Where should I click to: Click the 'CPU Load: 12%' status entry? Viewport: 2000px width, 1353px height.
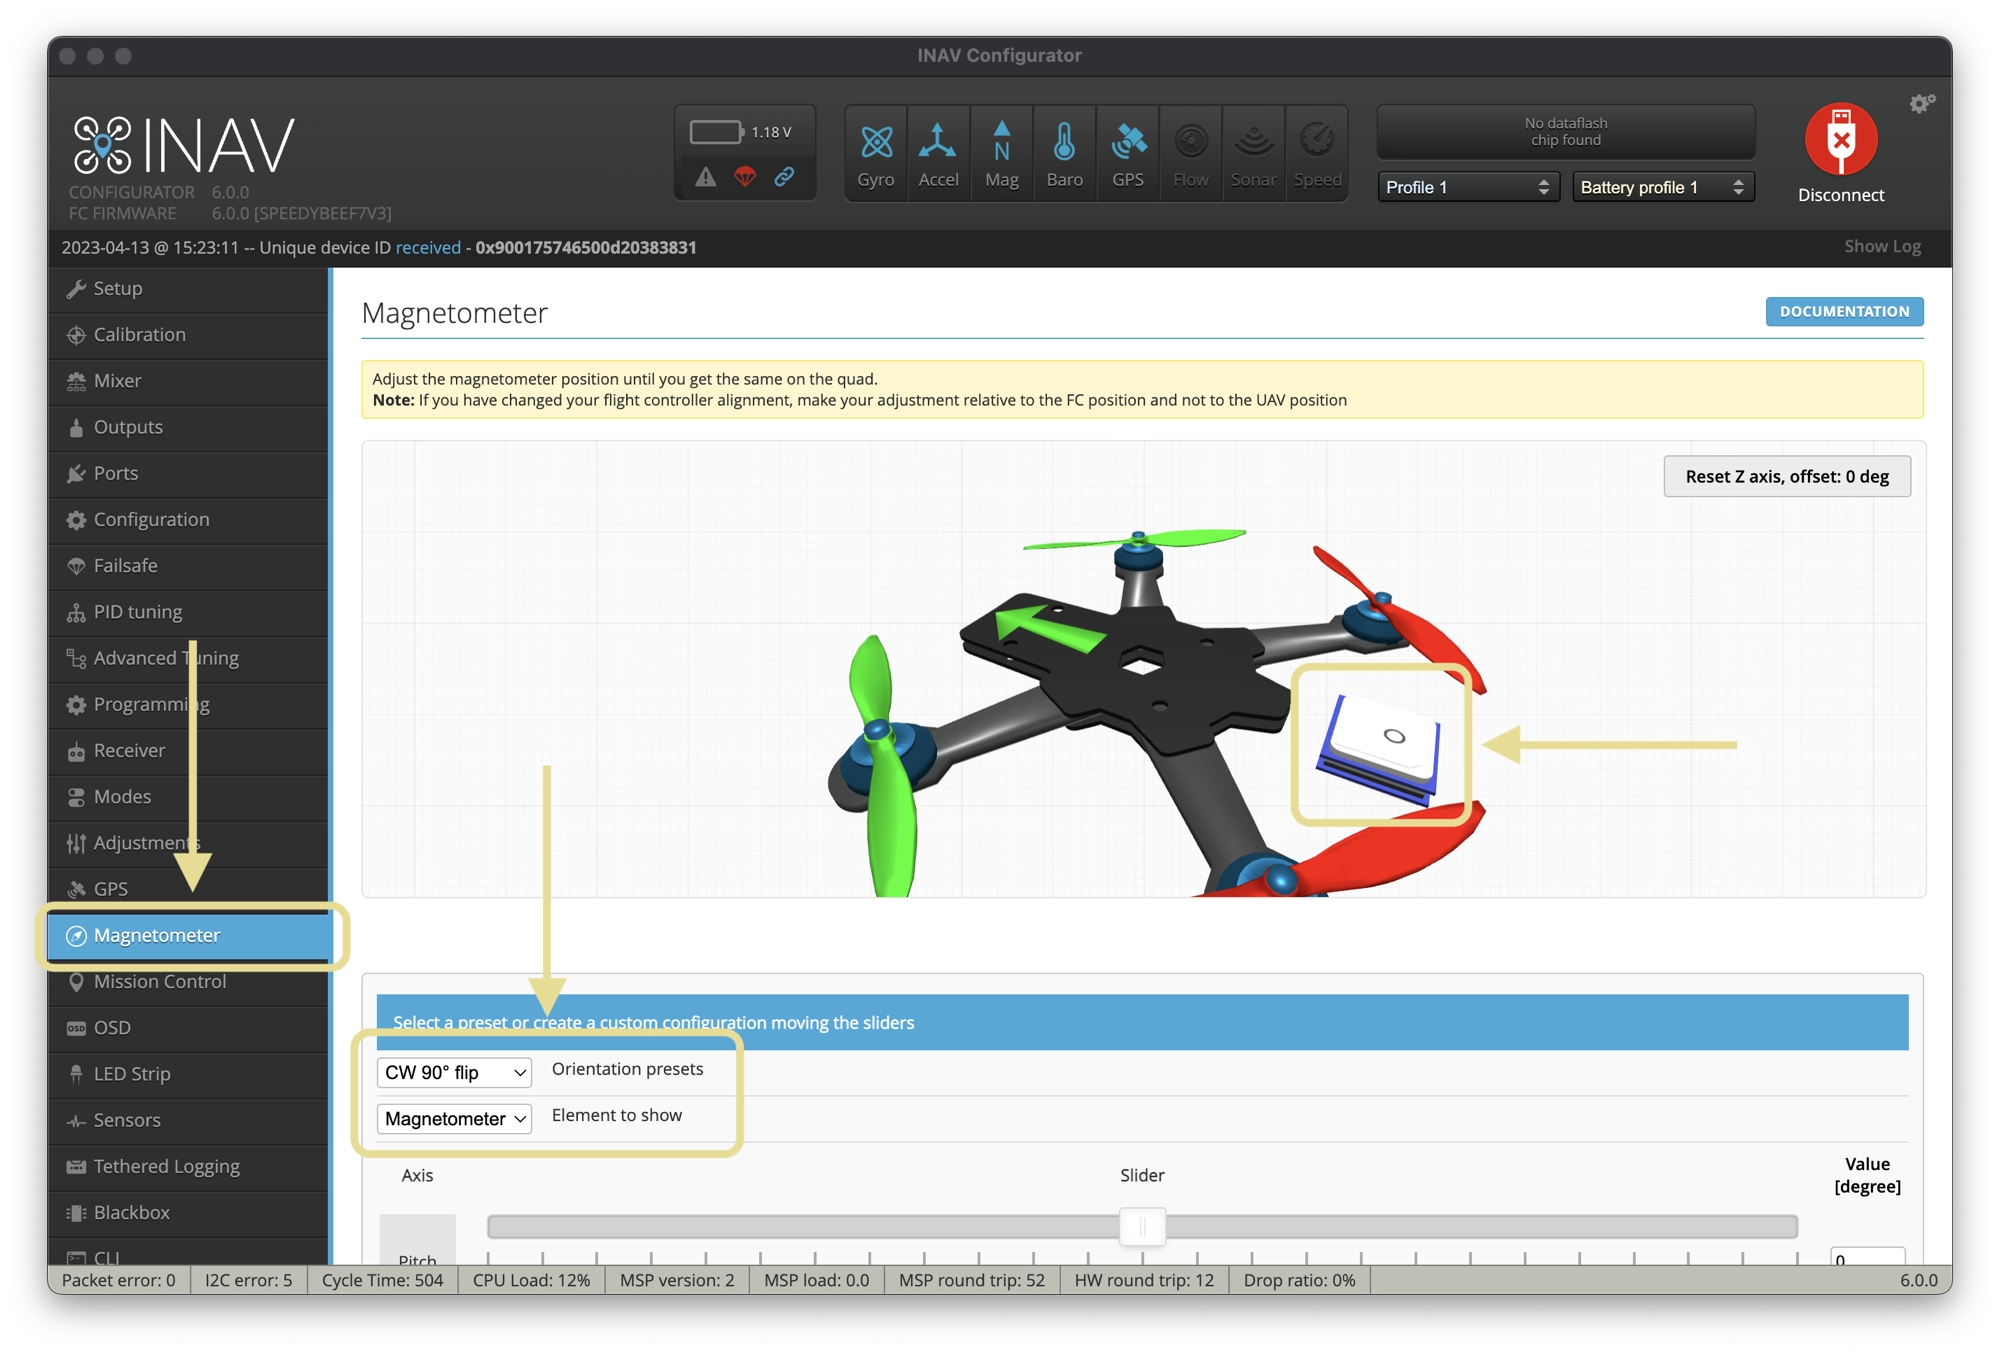531,1280
